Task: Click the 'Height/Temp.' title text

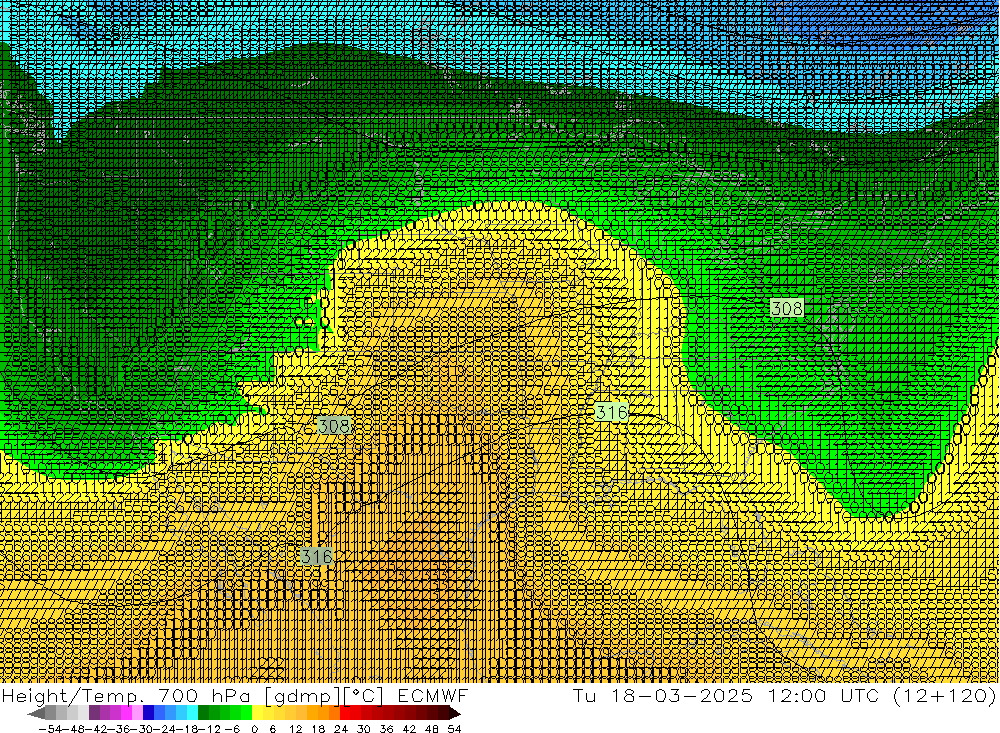Action: tap(71, 696)
